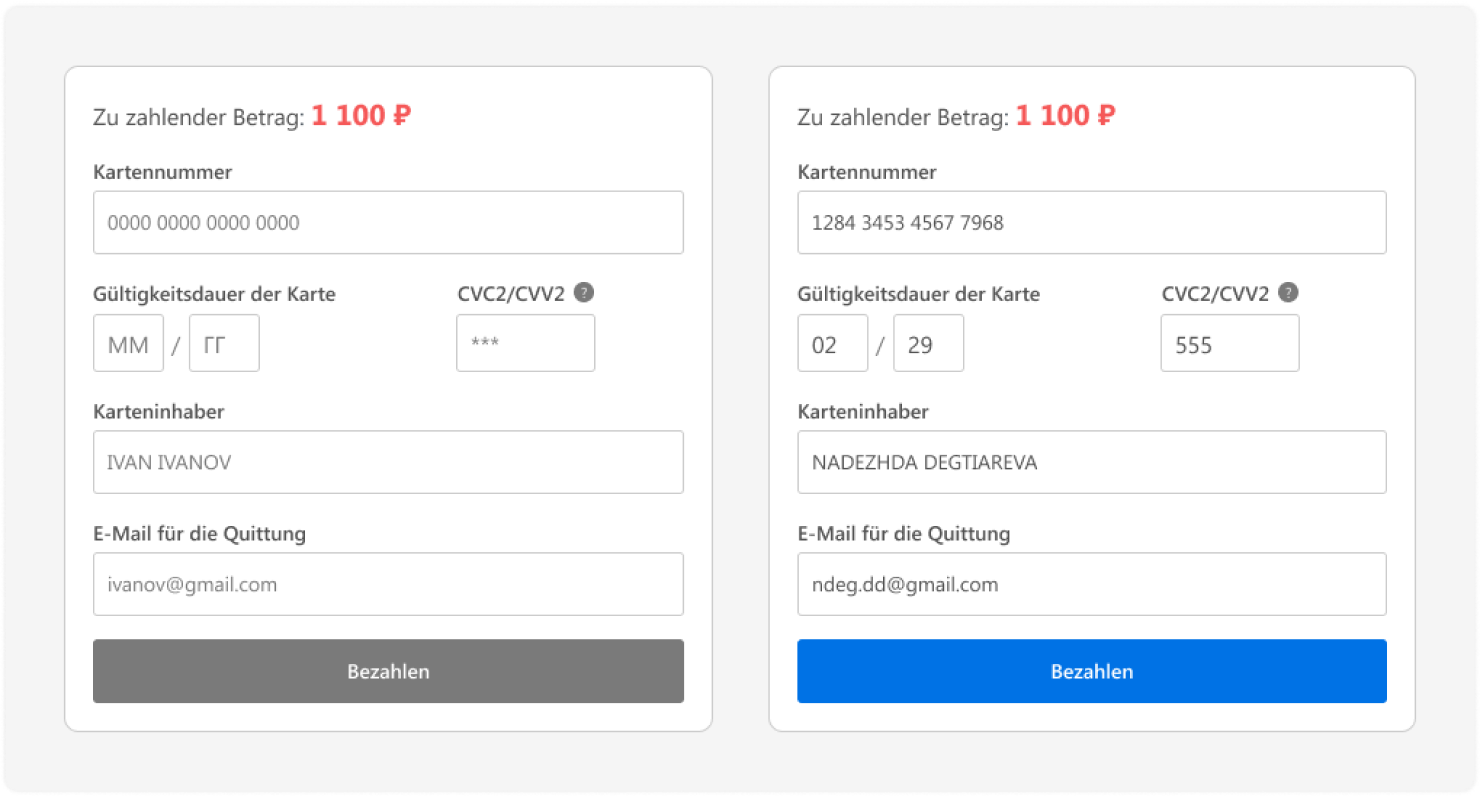The width and height of the screenshot is (1480, 796).
Task: Select the IVAN IVANOV cardholder placeholder field
Action: [388, 462]
